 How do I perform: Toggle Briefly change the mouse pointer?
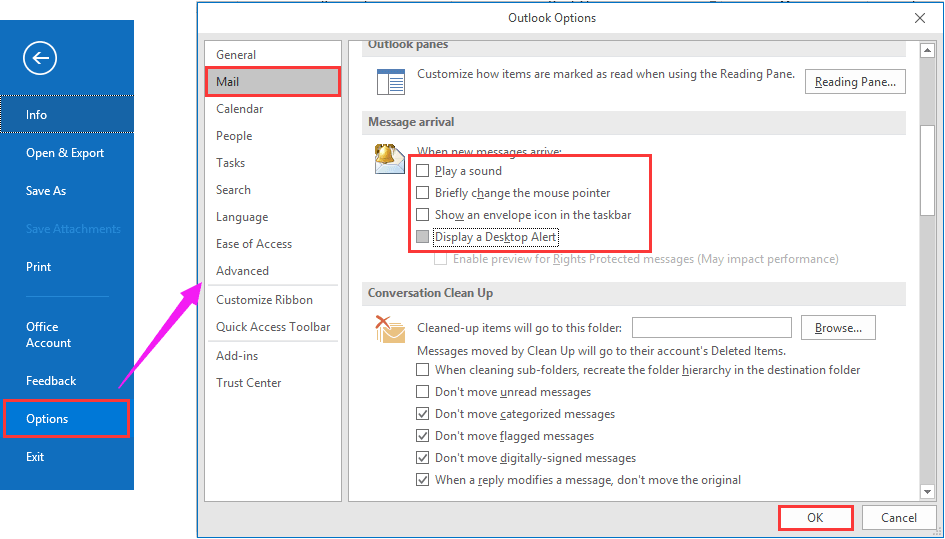pyautogui.click(x=422, y=193)
